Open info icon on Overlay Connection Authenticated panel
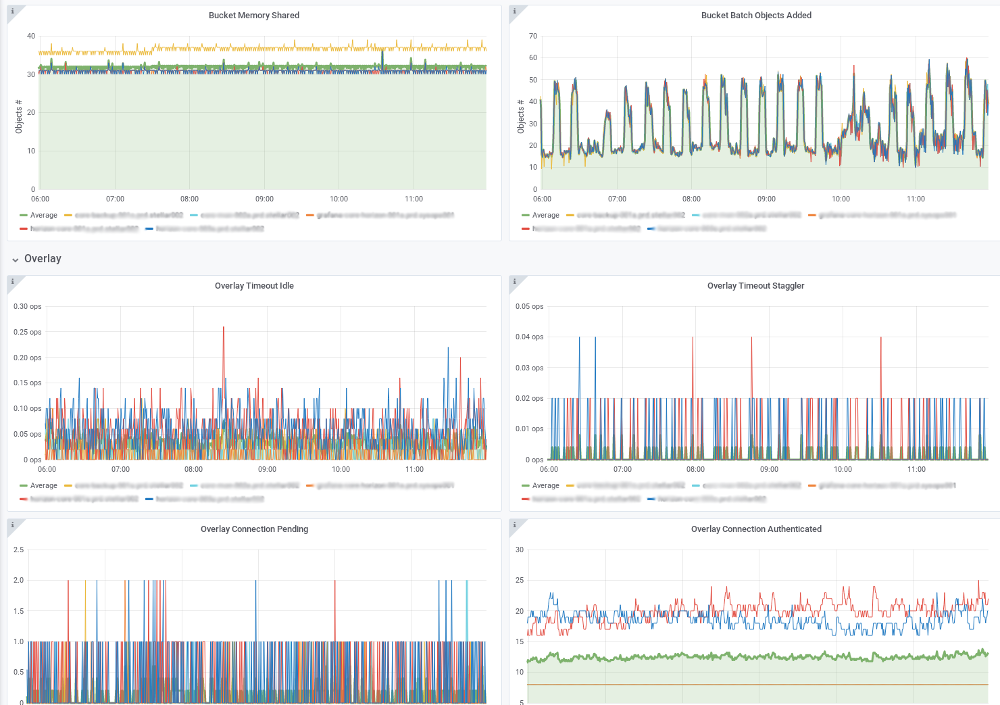The width and height of the screenshot is (1000, 705). click(515, 524)
